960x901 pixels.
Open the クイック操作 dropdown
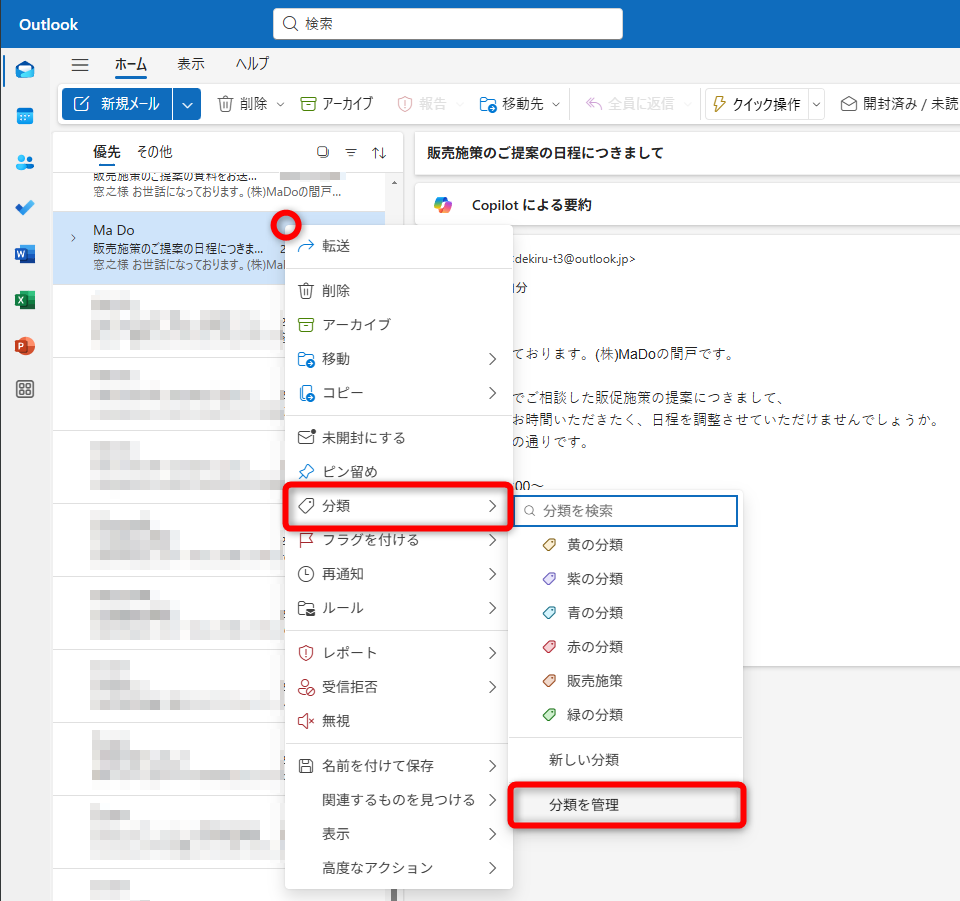(816, 103)
